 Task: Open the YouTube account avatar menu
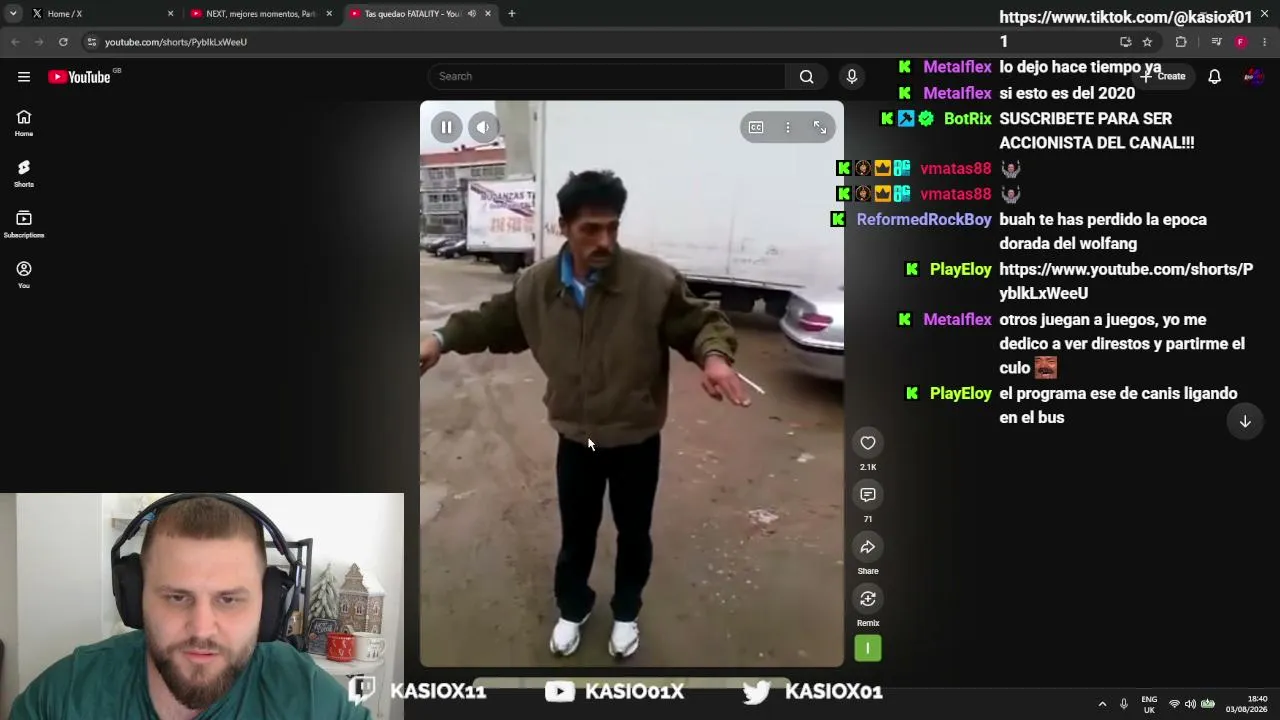[x=1253, y=77]
